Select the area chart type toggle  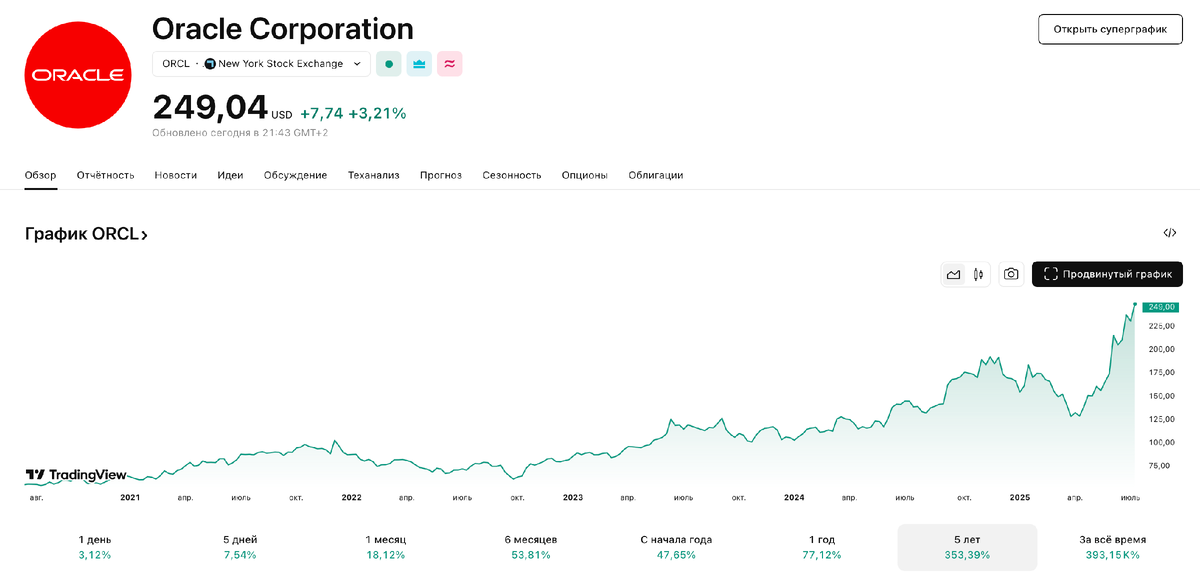(954, 274)
